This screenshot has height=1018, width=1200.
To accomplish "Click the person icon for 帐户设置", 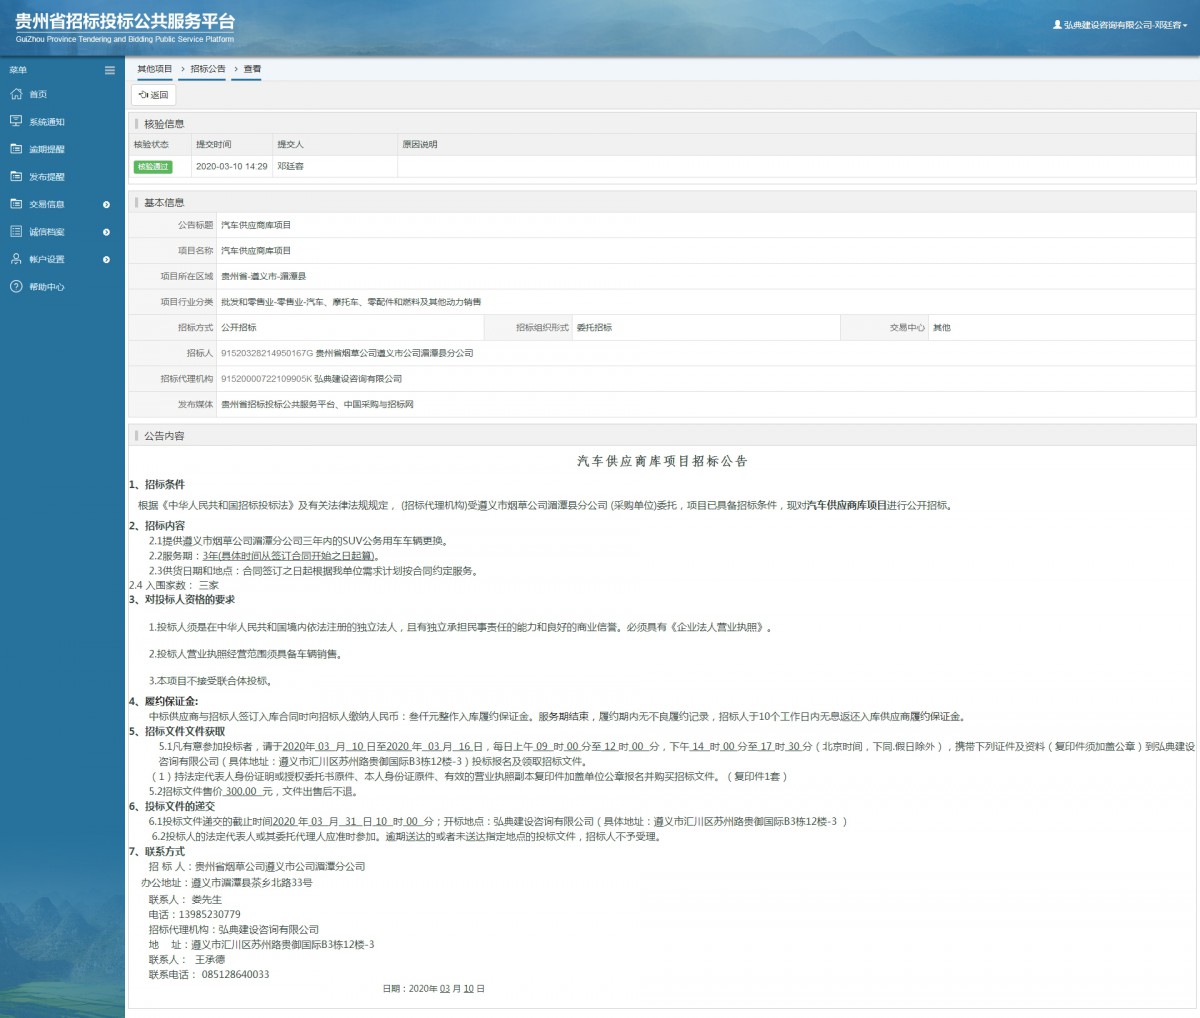I will point(16,259).
